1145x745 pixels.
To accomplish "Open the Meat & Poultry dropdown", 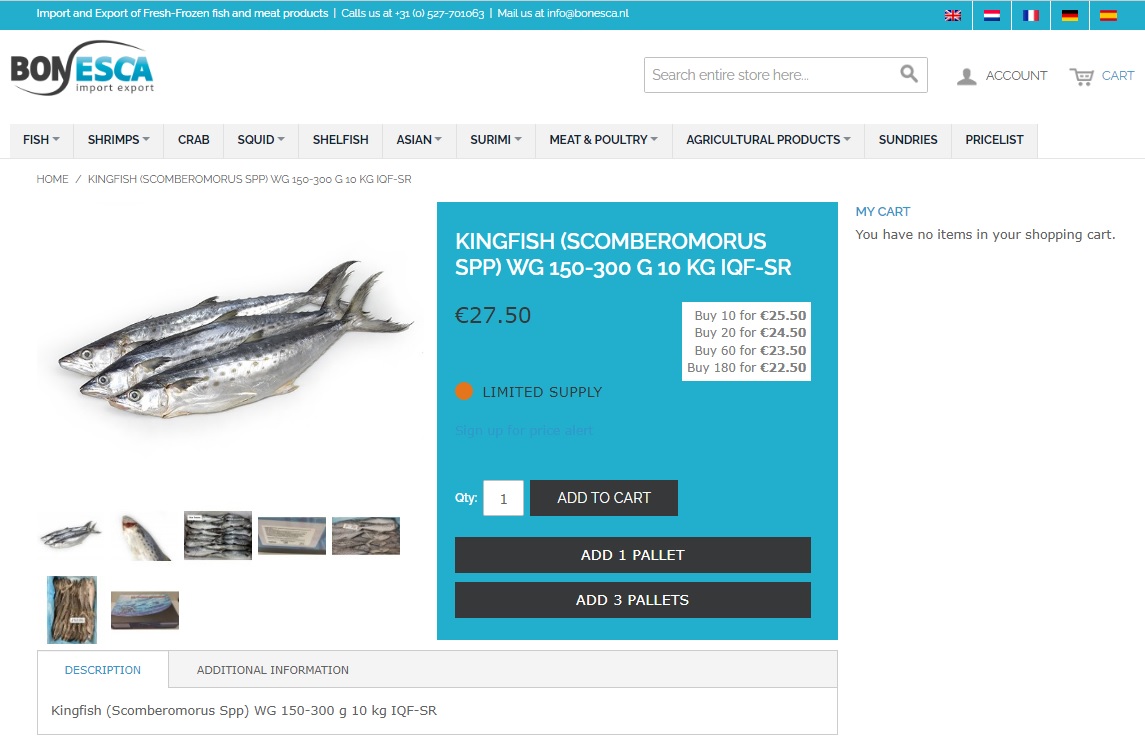I will 603,140.
